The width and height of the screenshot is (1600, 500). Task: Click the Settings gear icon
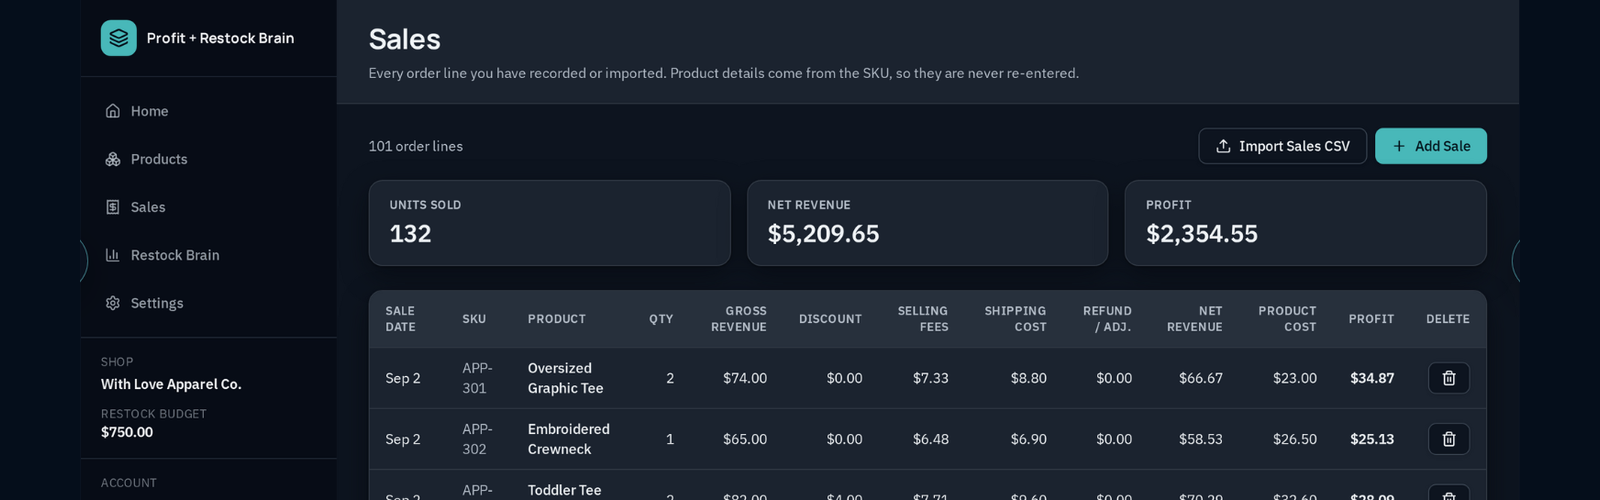coord(113,303)
